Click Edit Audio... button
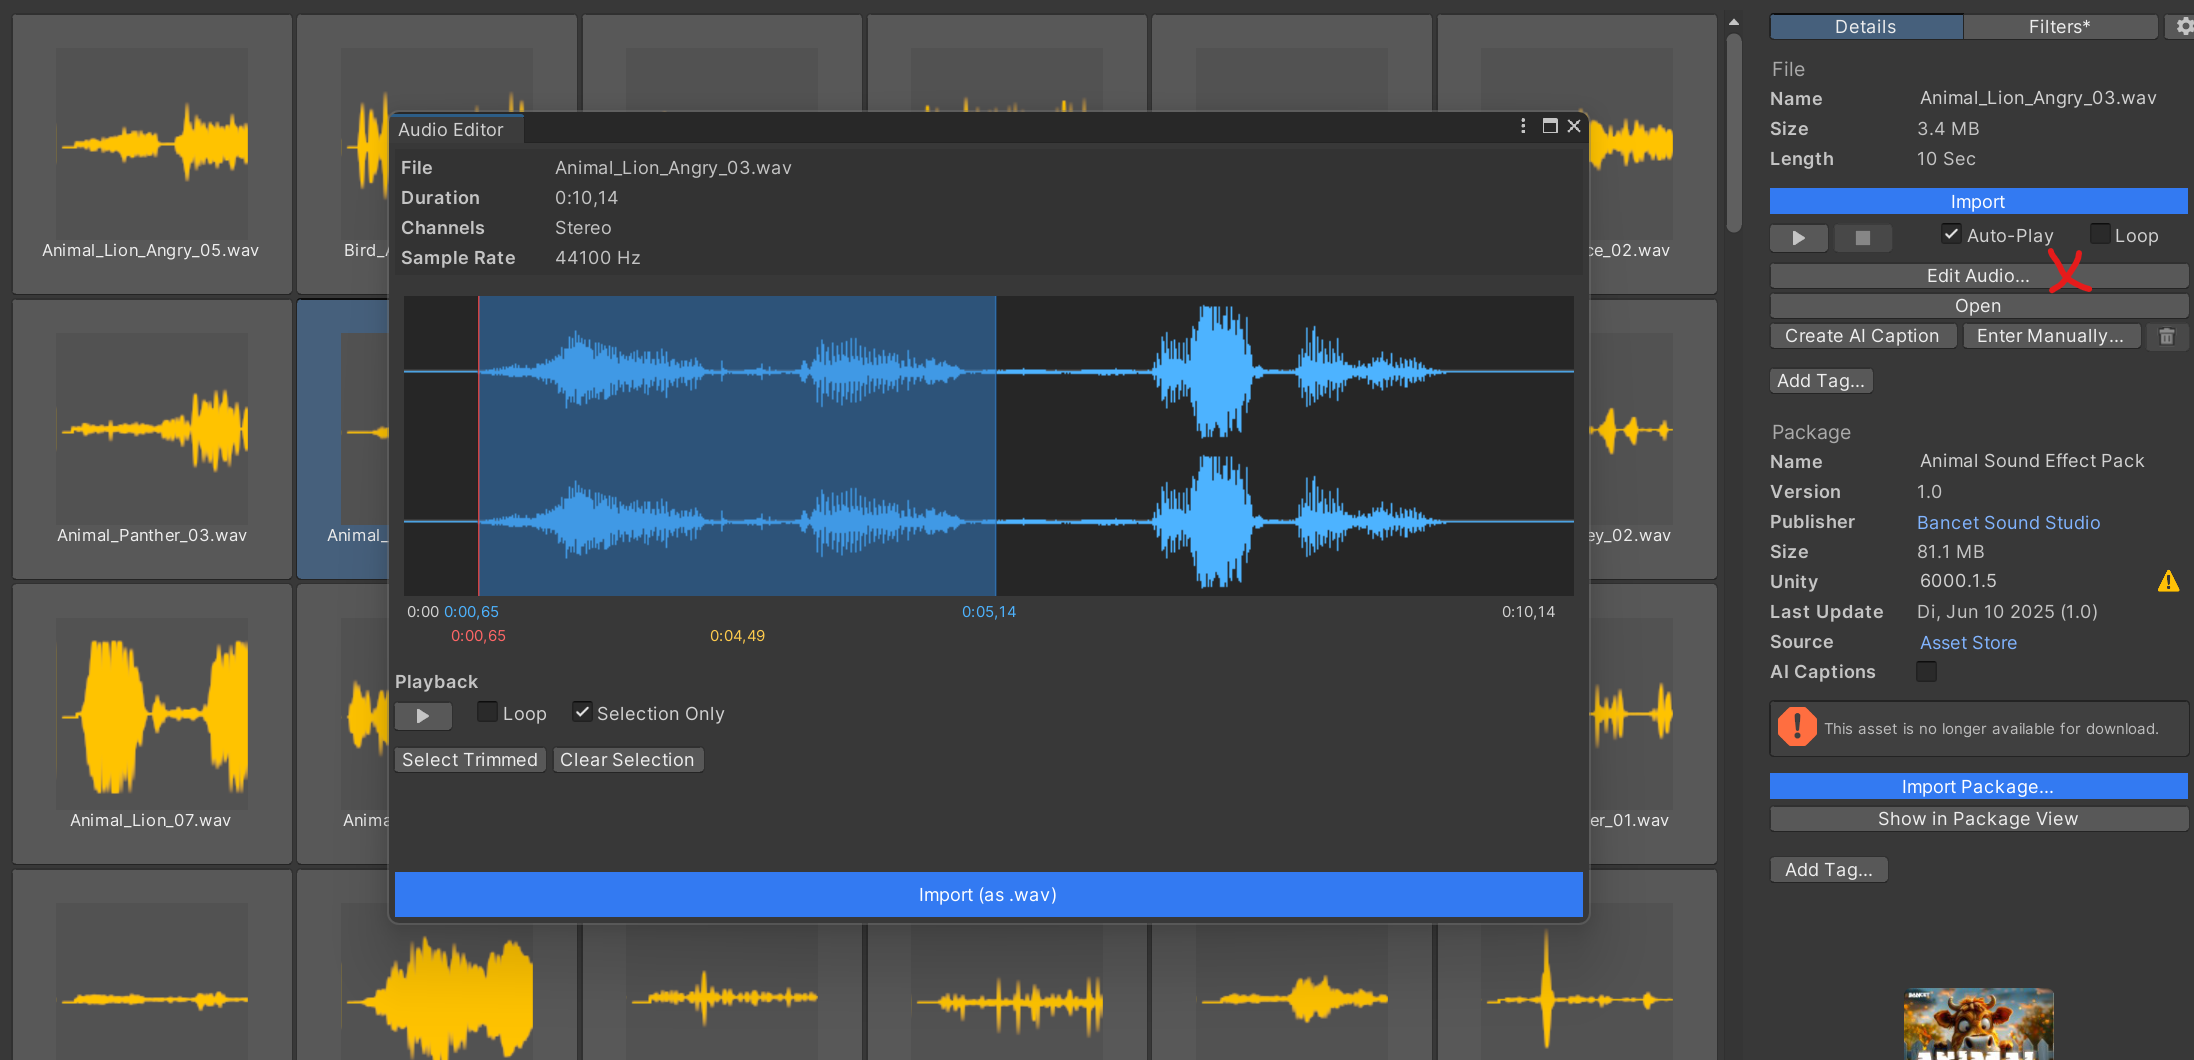 pos(1978,276)
